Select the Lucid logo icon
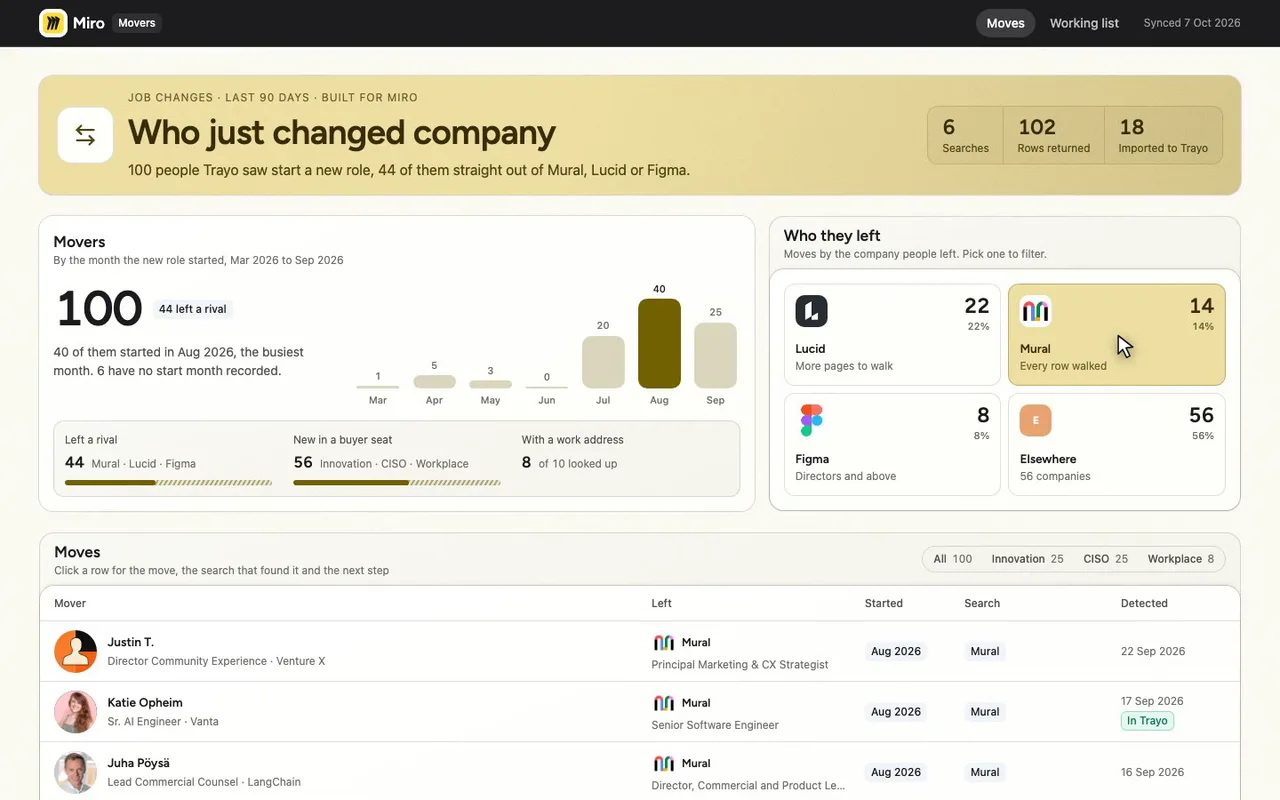This screenshot has height=800, width=1280. click(811, 311)
